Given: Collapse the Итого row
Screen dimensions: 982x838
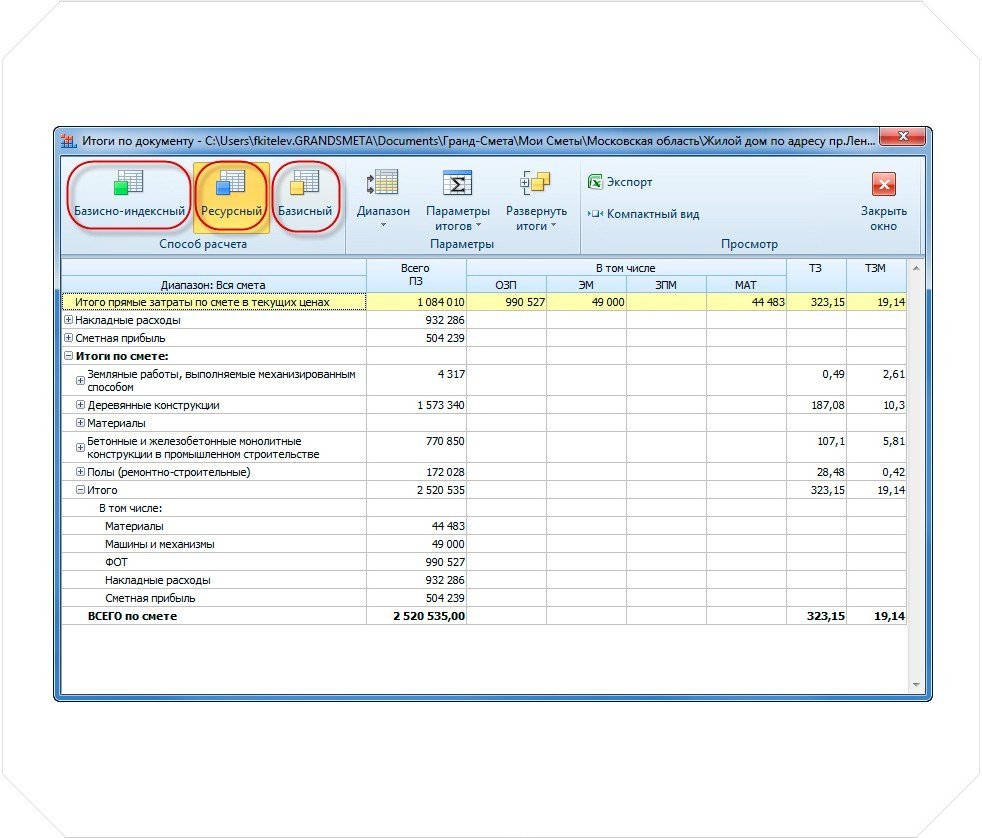Looking at the screenshot, I should click(x=80, y=490).
